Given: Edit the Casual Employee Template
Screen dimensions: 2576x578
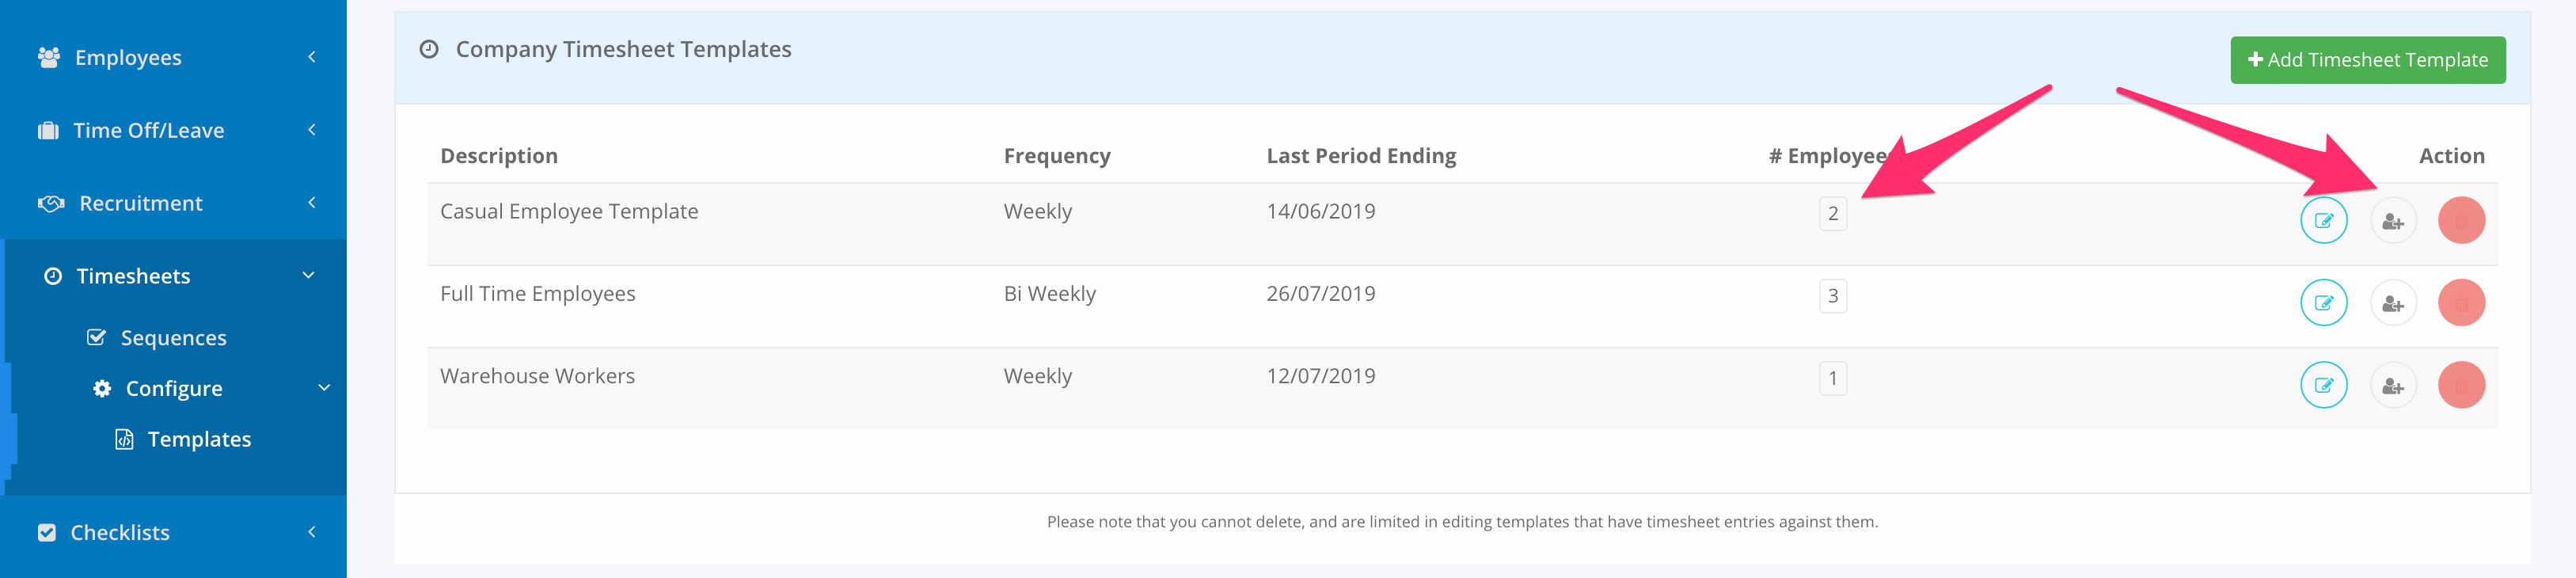Looking at the screenshot, I should 2323,221.
